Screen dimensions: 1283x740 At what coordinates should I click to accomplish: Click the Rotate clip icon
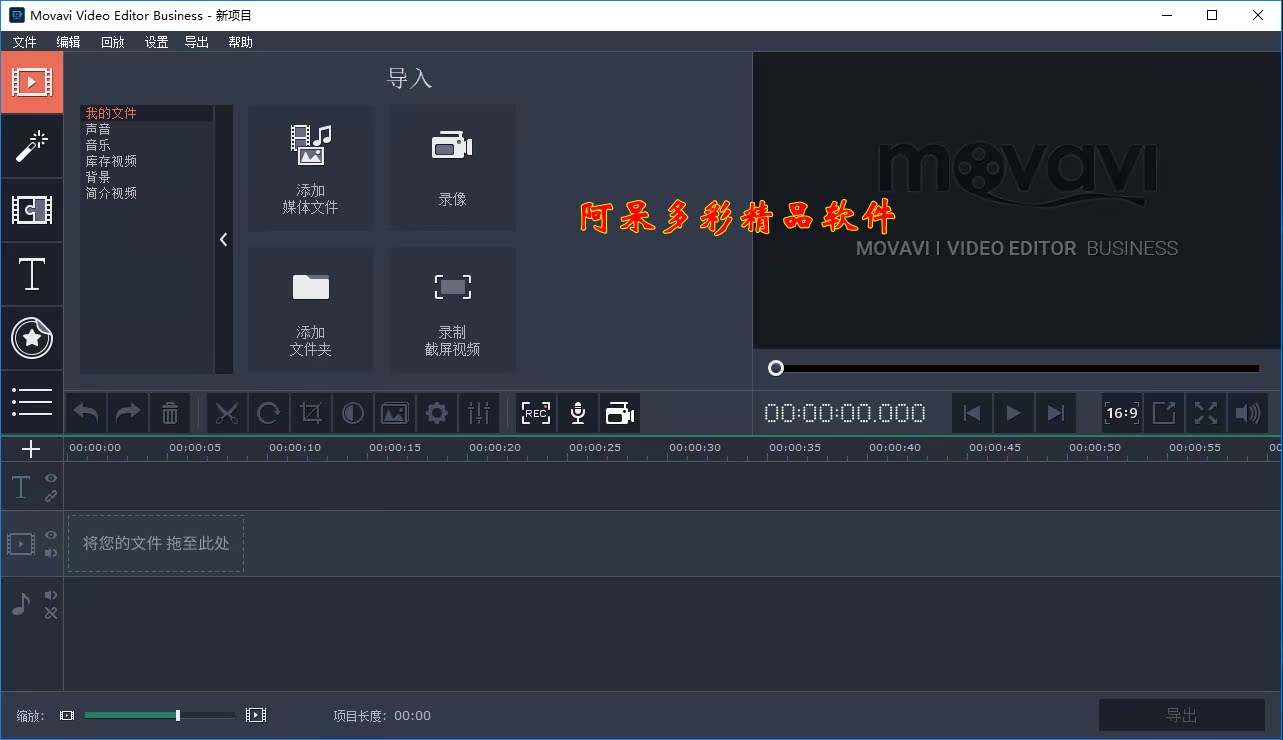coord(269,413)
